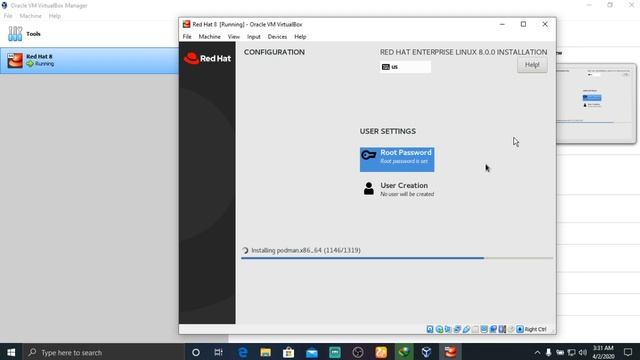Image resolution: width=640 pixels, height=360 pixels.
Task: Open File menu in VirtualBox Manager window
Action: click(8, 16)
